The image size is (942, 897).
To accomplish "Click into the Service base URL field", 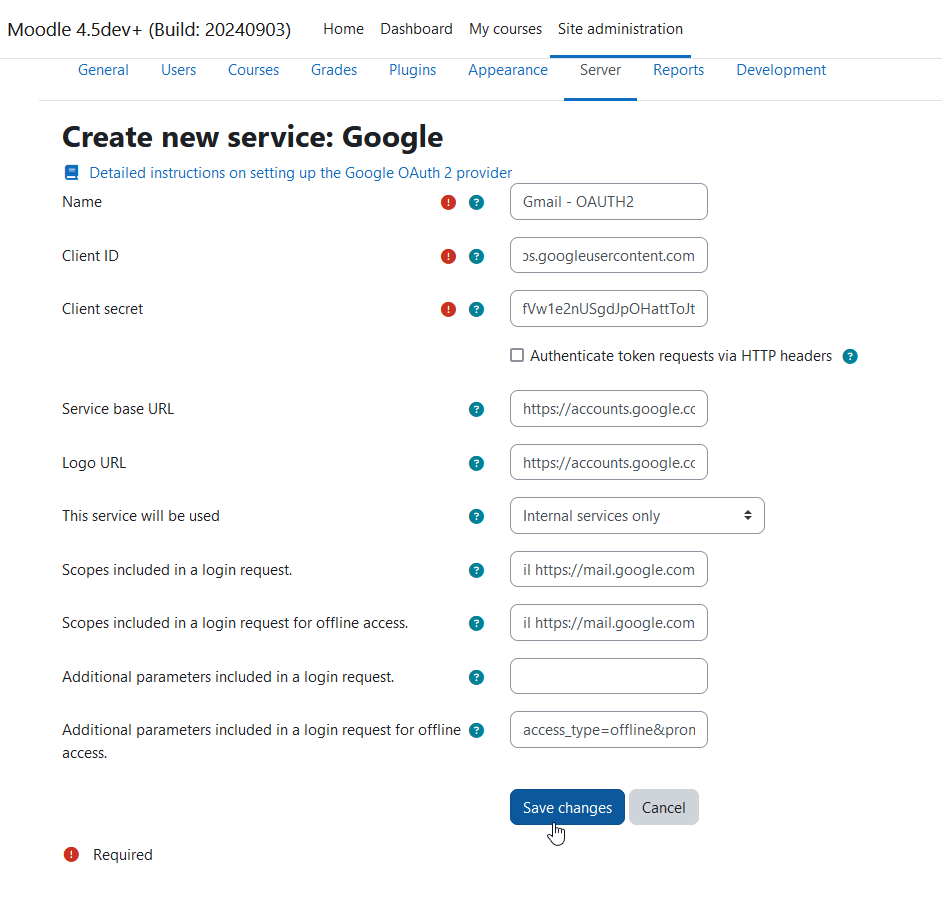I will point(609,409).
